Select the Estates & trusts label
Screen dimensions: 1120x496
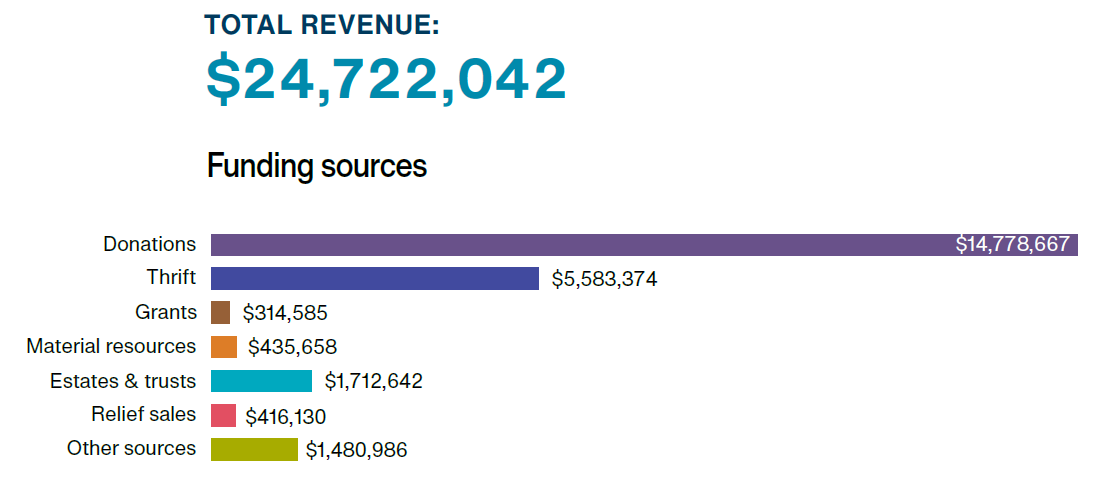point(123,380)
